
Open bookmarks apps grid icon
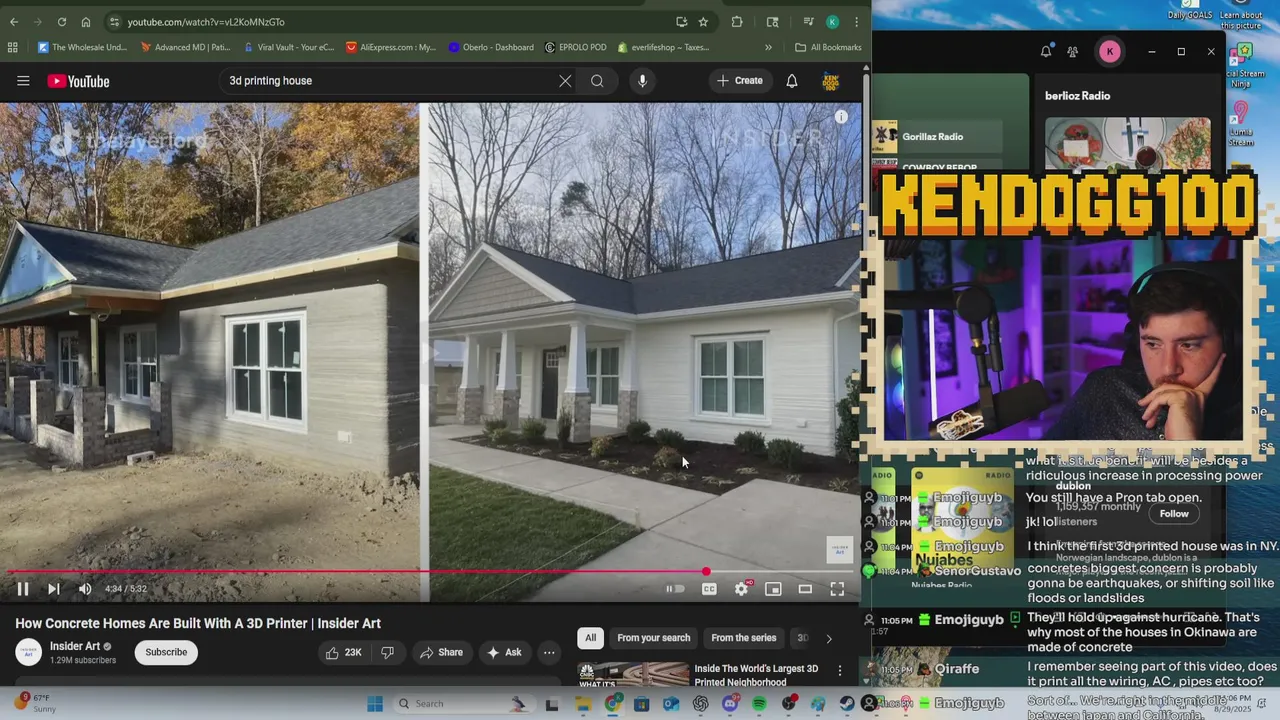pyautogui.click(x=12, y=47)
